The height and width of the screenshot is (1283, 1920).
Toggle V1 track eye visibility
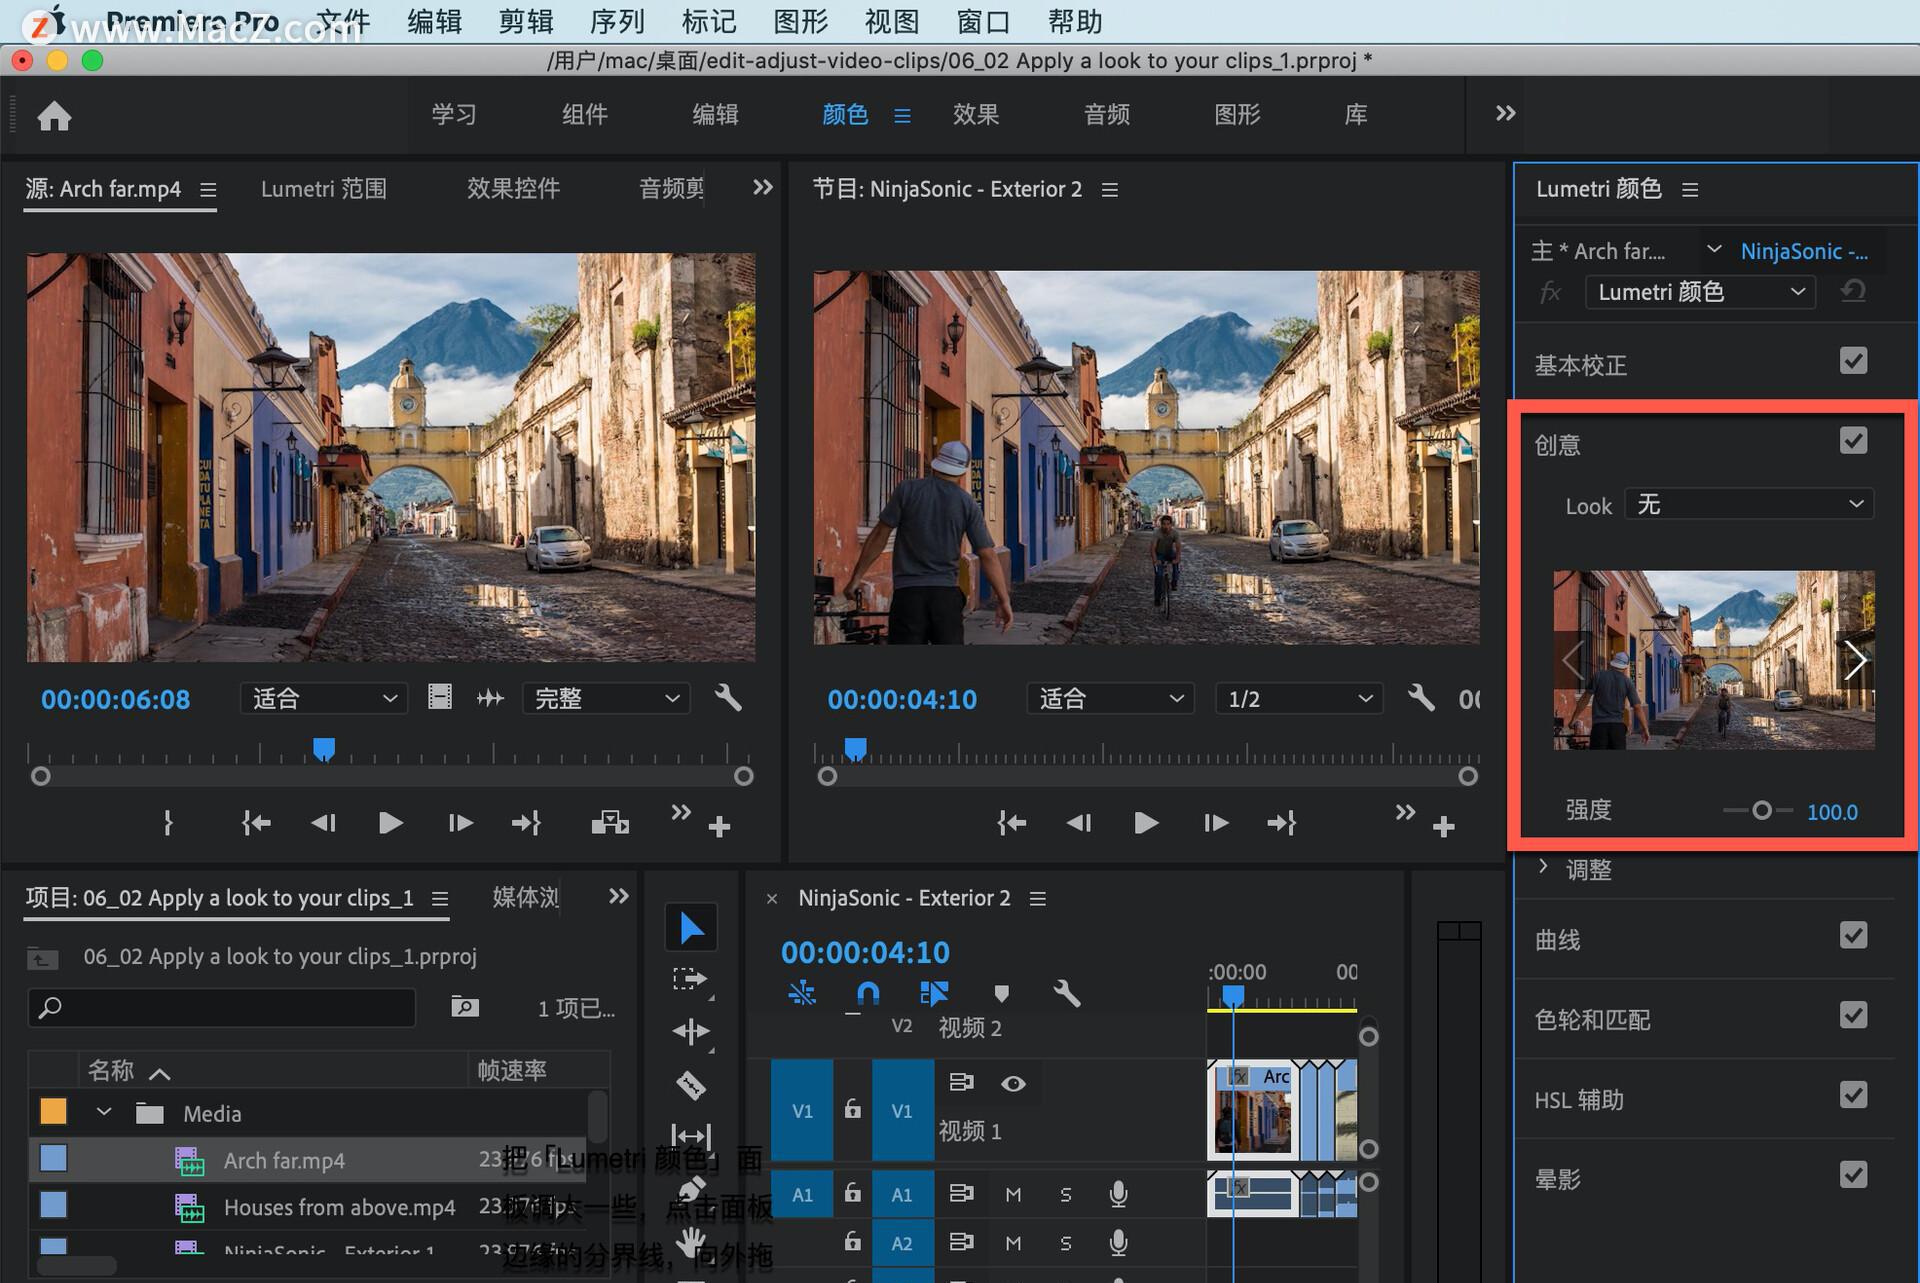point(1013,1084)
